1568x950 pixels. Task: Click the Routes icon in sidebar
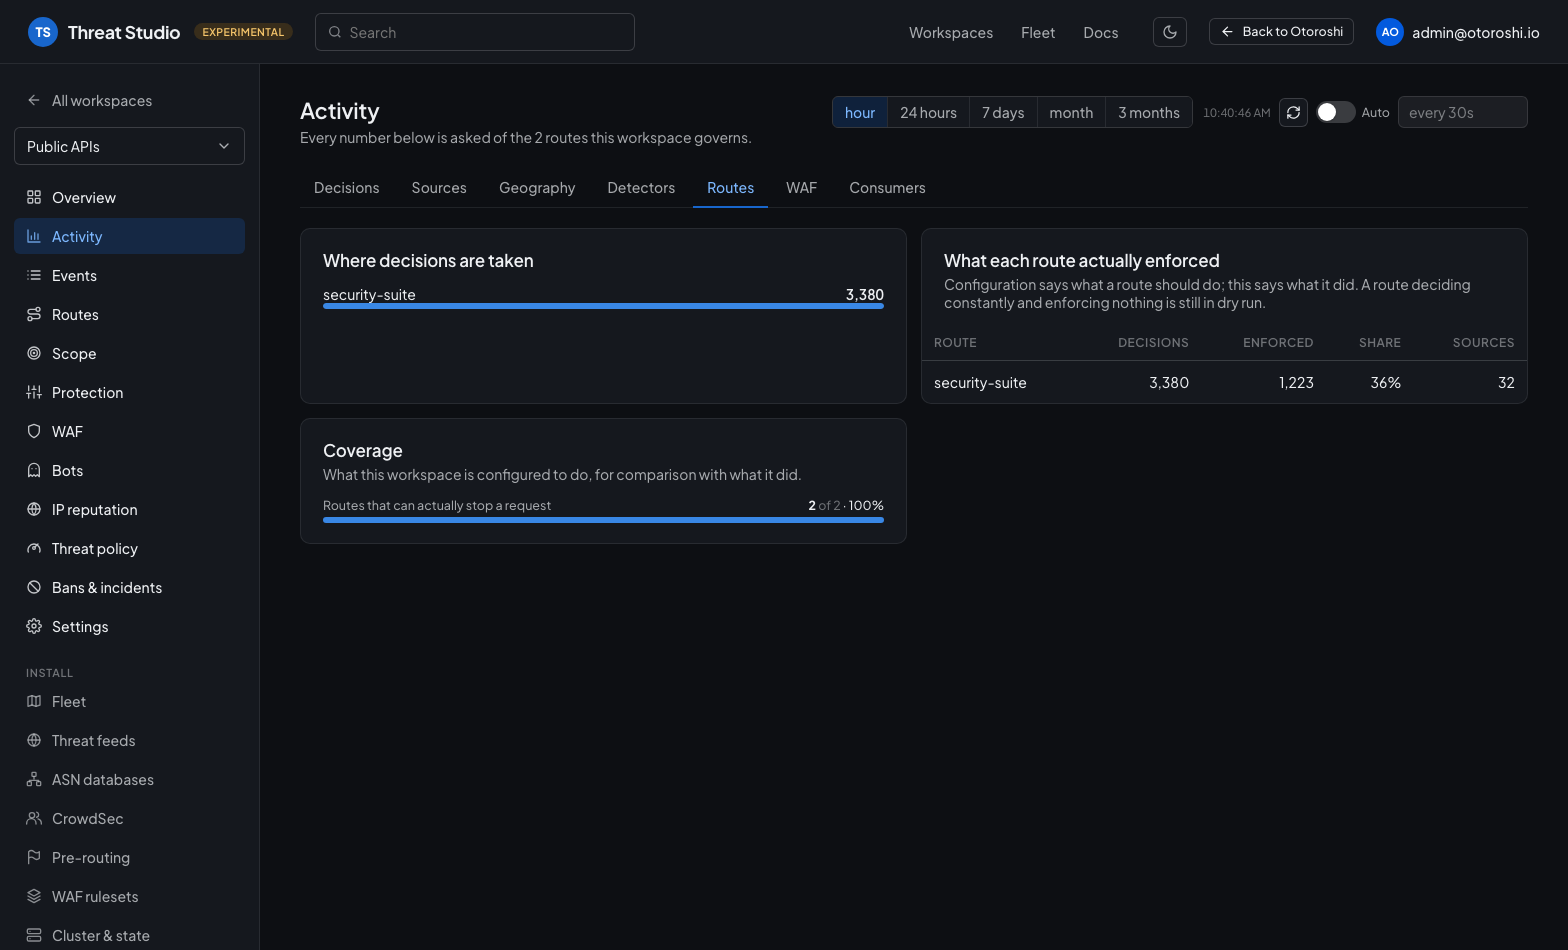pyautogui.click(x=34, y=314)
